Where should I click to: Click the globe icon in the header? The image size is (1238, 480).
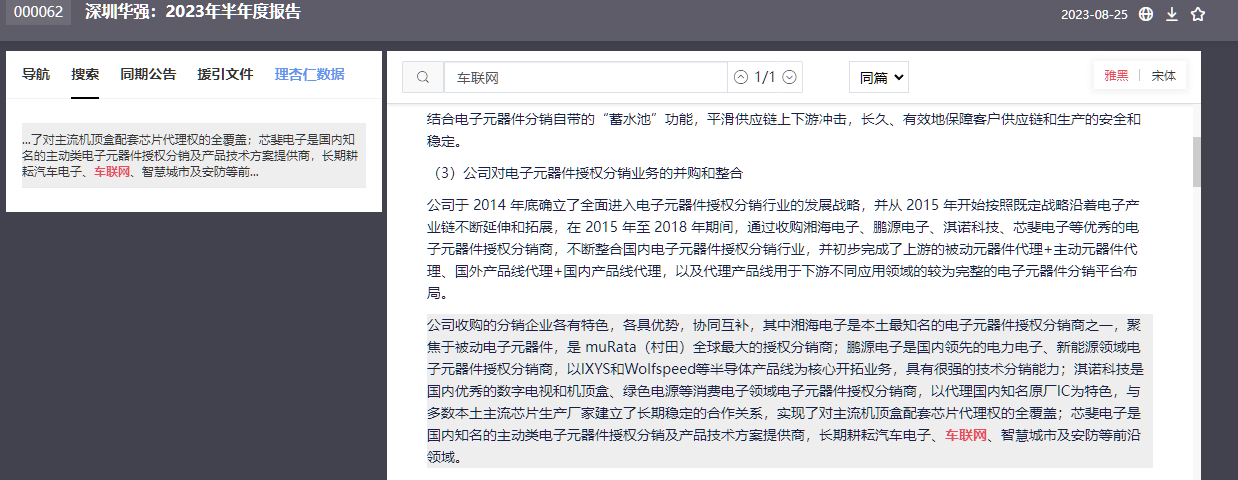point(1146,14)
